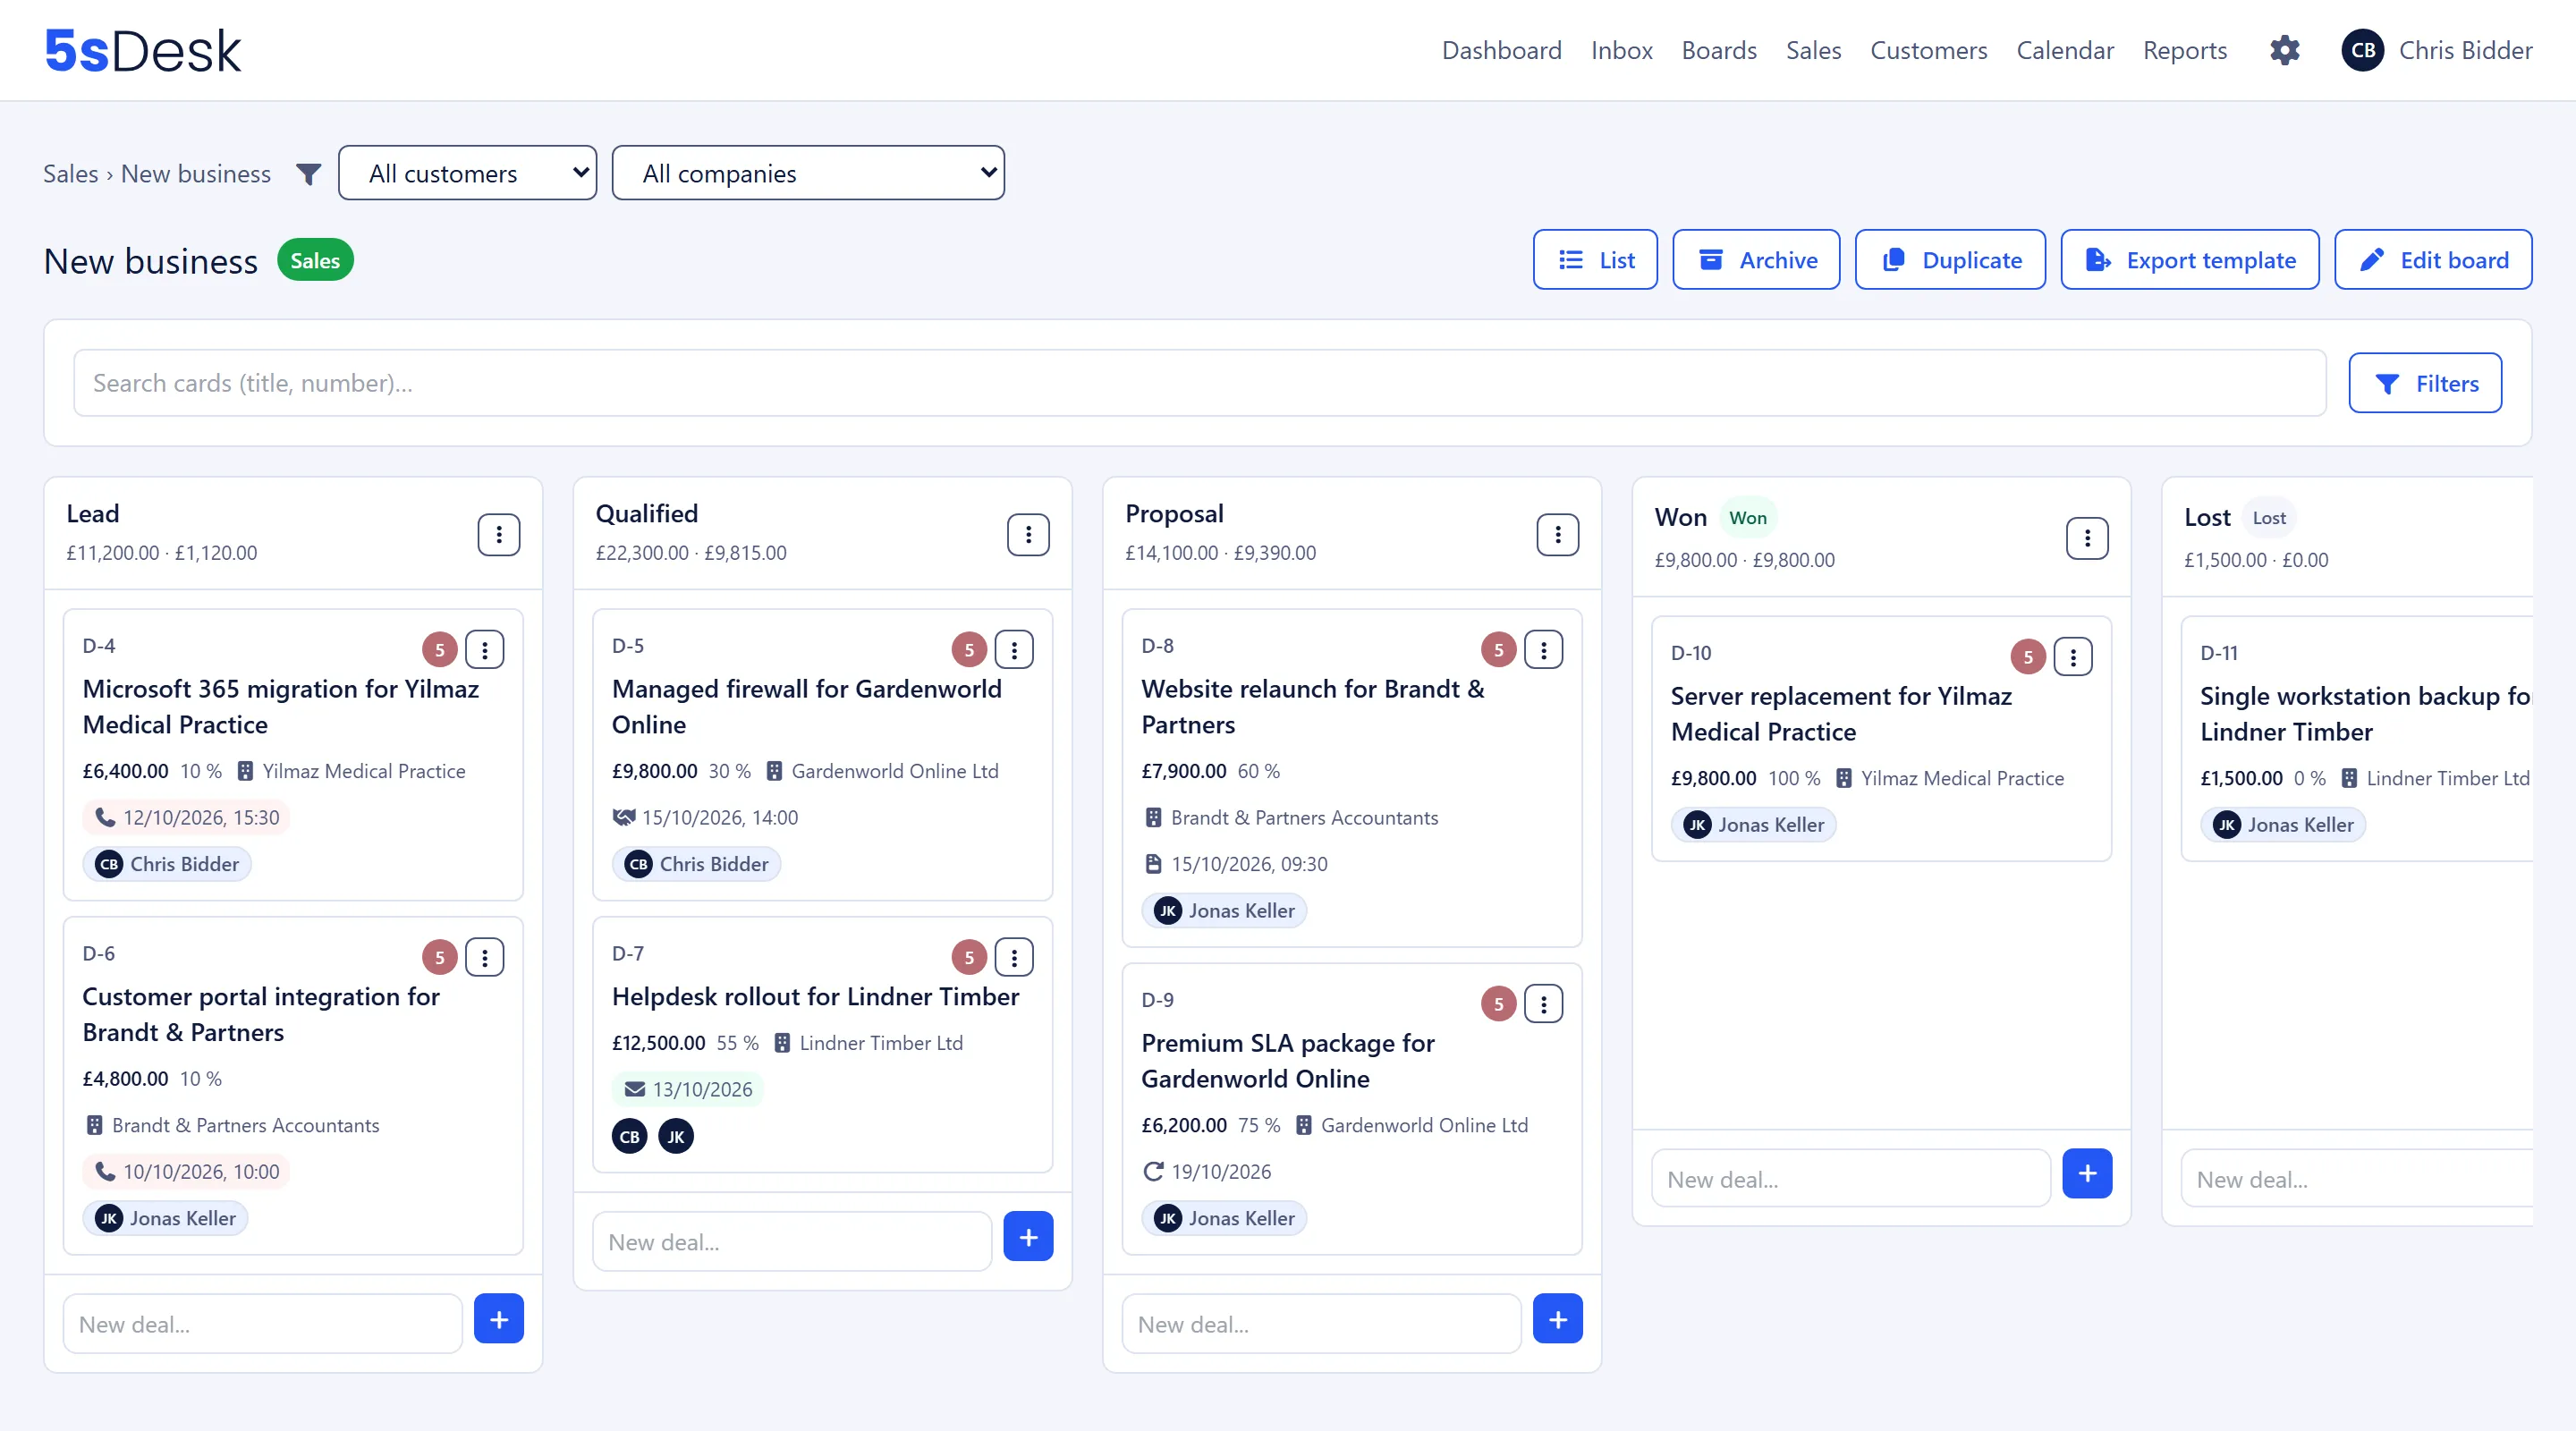
Task: Click the 5sDesk logo
Action: click(143, 50)
